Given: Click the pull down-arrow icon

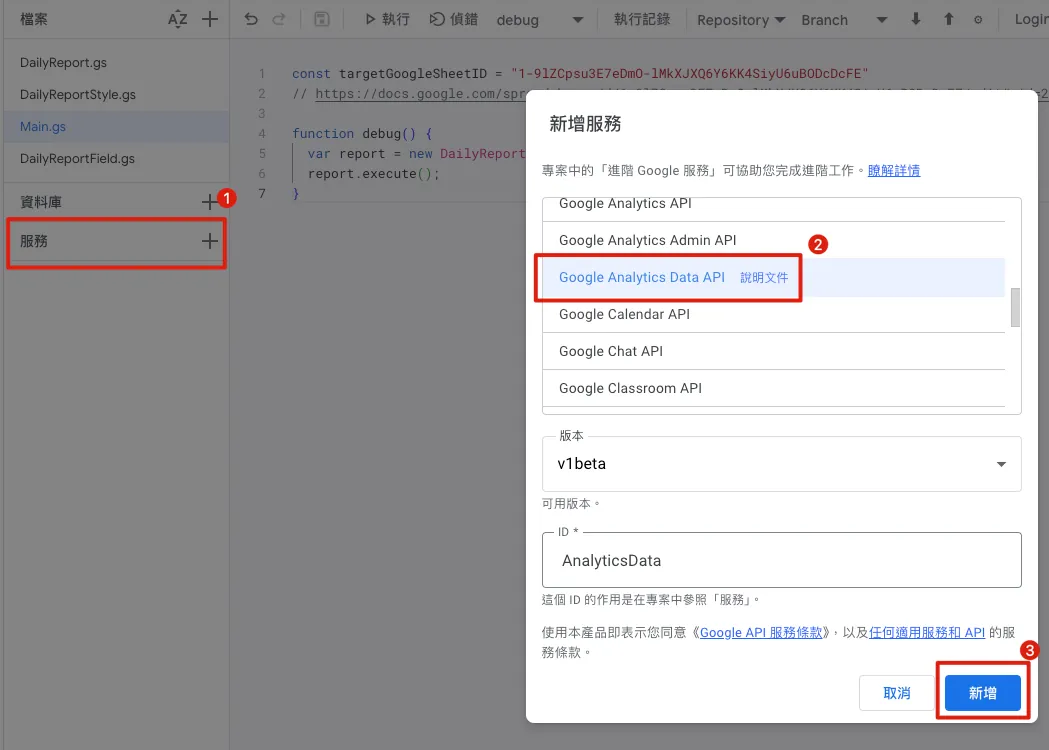Looking at the screenshot, I should [916, 19].
